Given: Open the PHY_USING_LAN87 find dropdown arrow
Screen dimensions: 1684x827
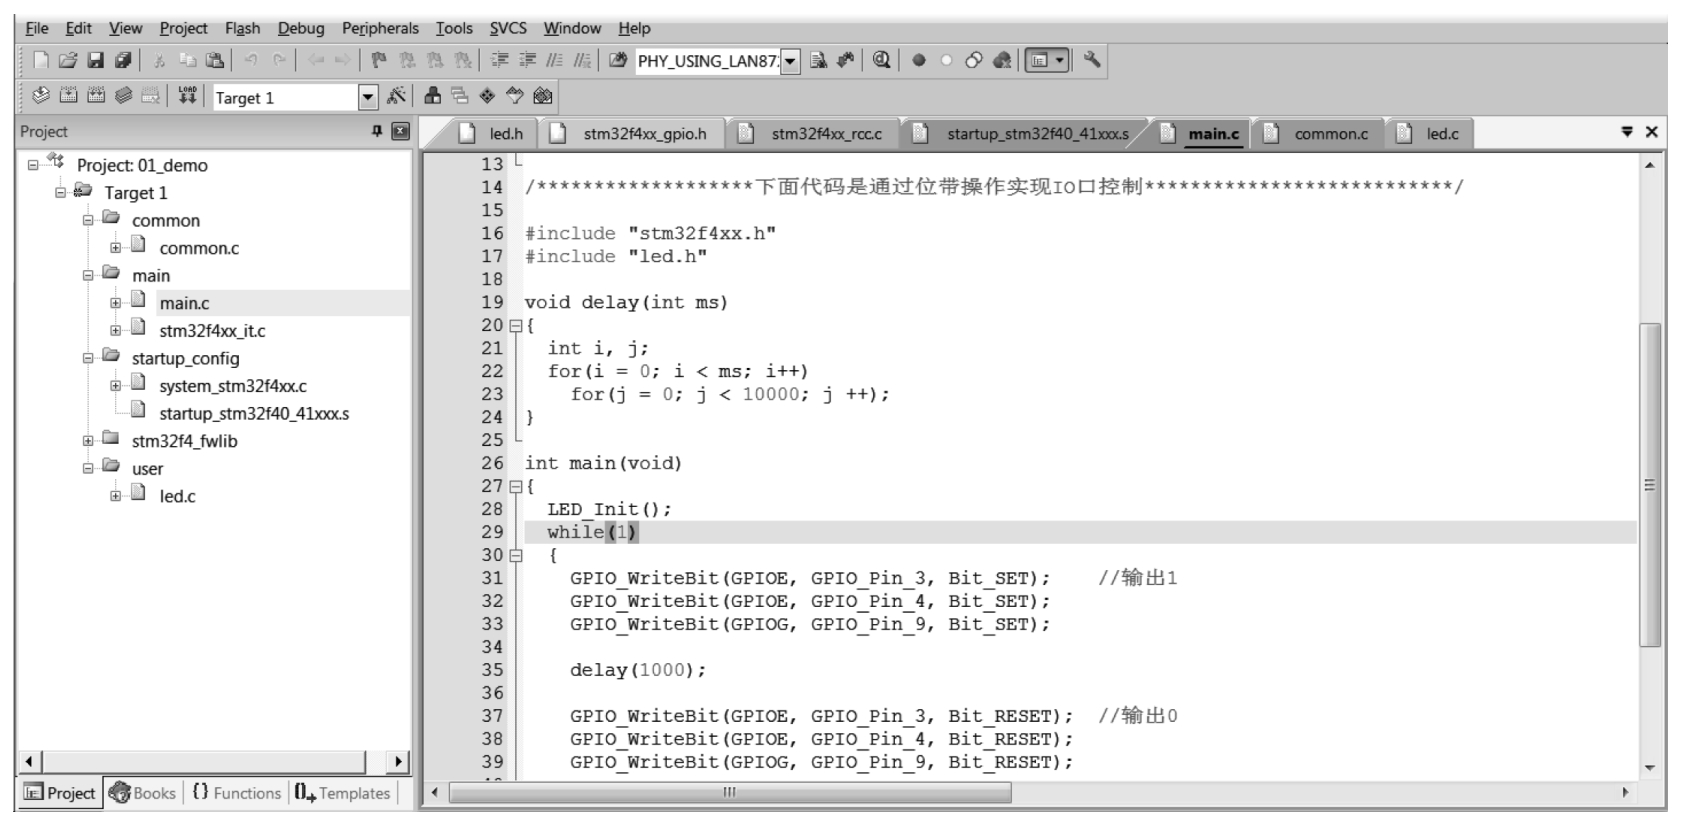Looking at the screenshot, I should point(790,61).
